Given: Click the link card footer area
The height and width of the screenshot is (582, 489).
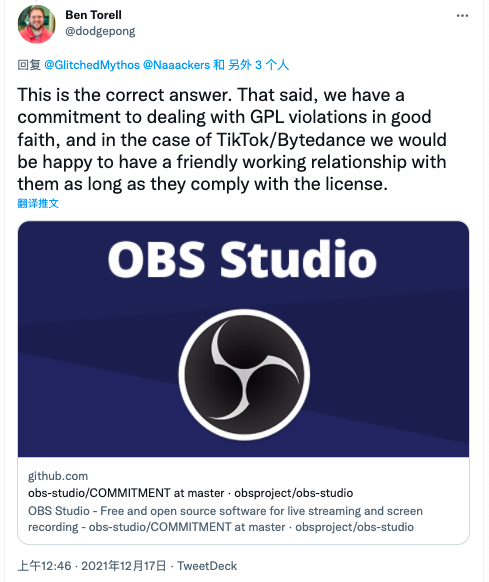Looking at the screenshot, I should [243, 501].
